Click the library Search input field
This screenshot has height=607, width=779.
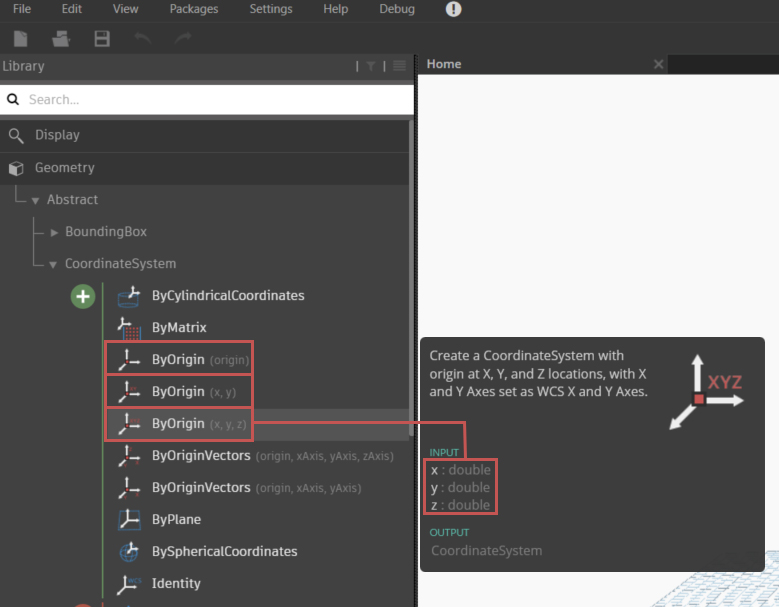(215, 100)
